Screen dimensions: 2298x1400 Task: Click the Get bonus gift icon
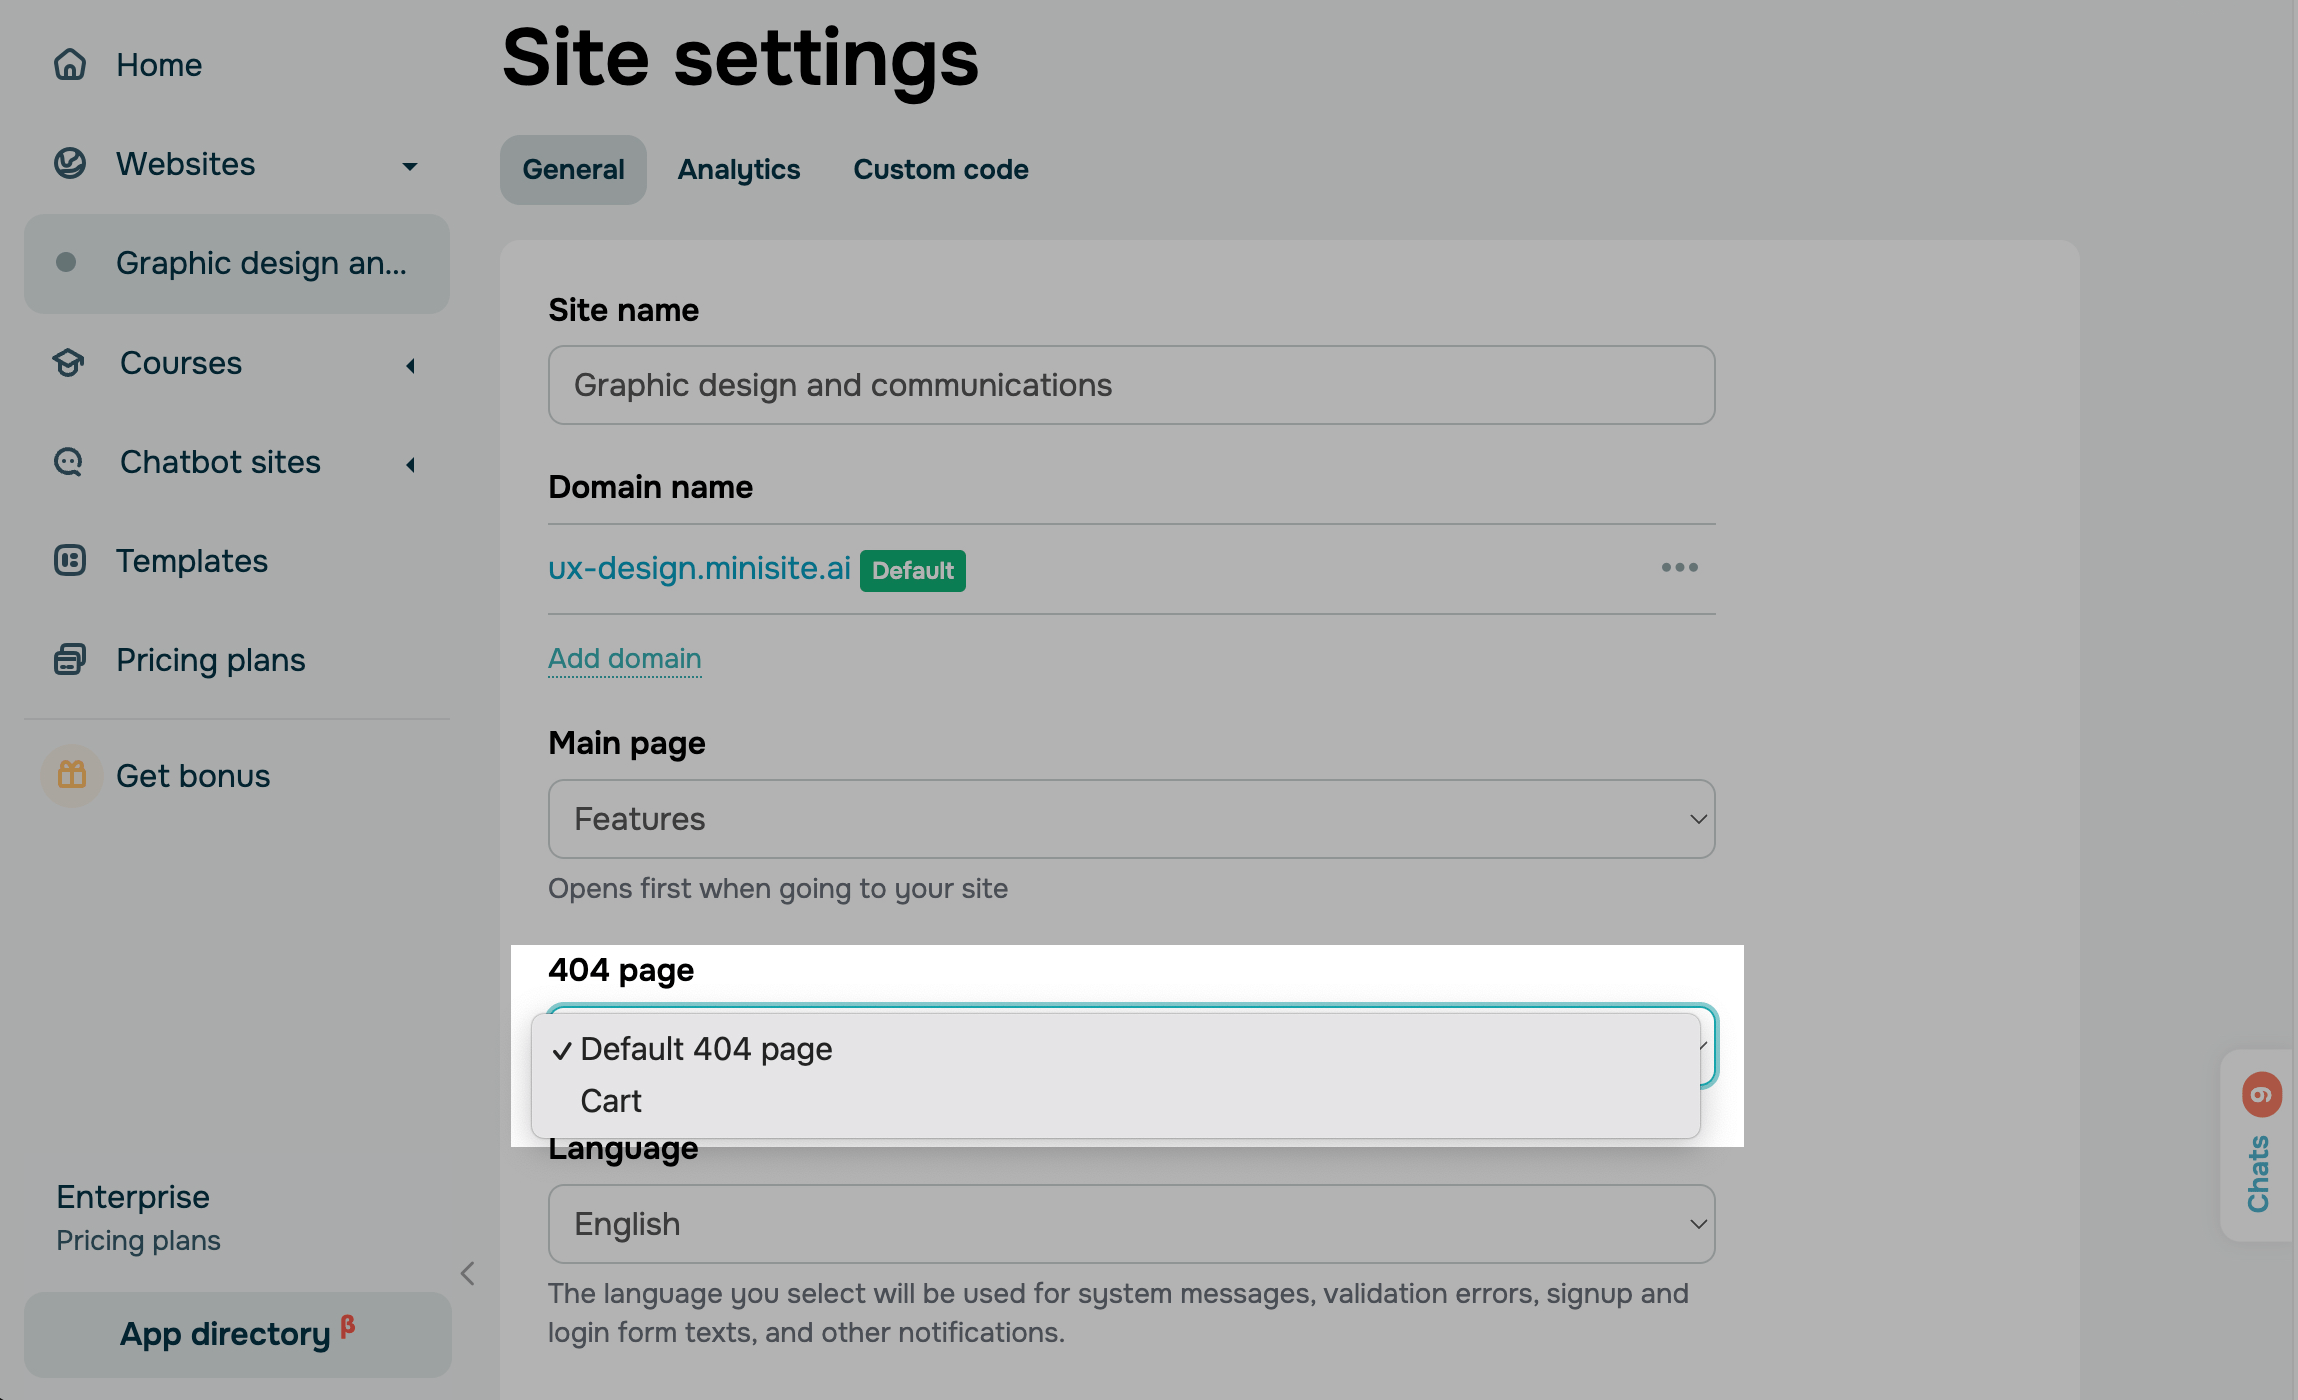click(72, 775)
